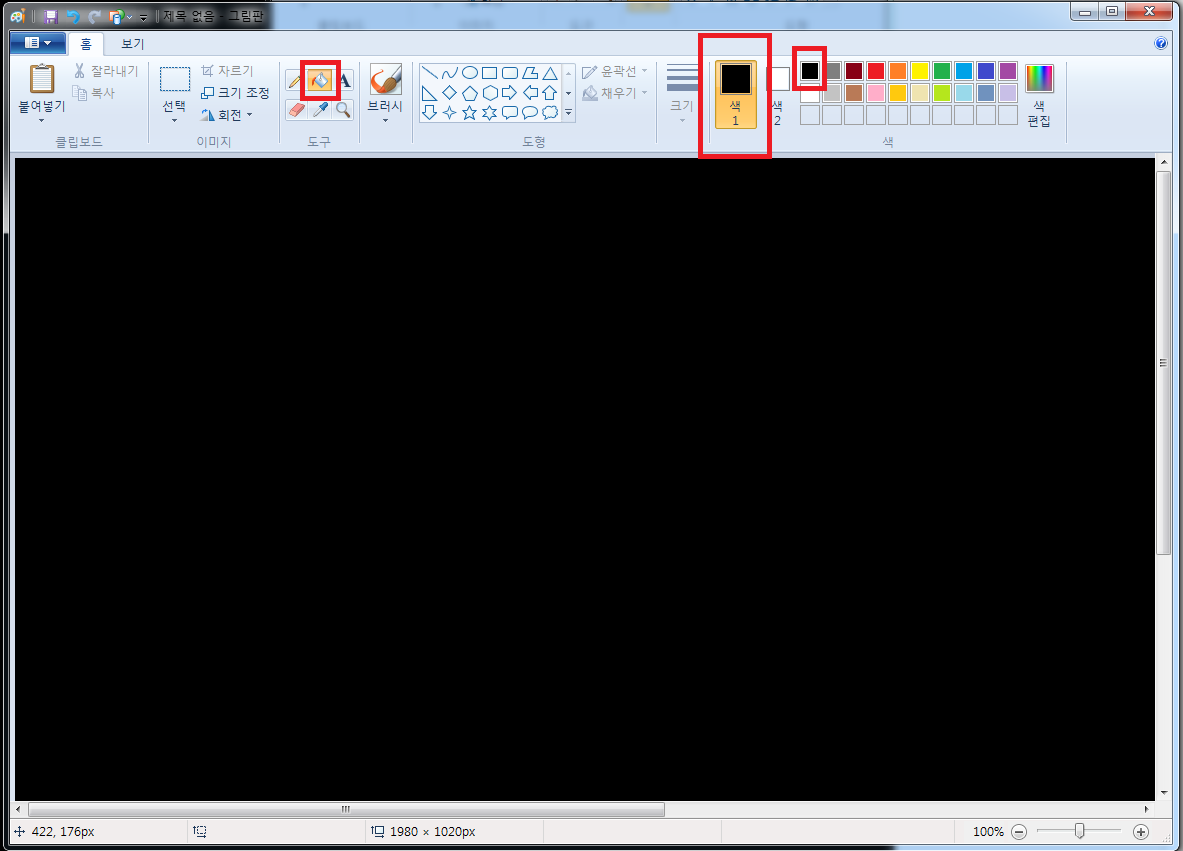Click the 선택 selection rectangle icon
The width and height of the screenshot is (1183, 851).
tap(175, 79)
